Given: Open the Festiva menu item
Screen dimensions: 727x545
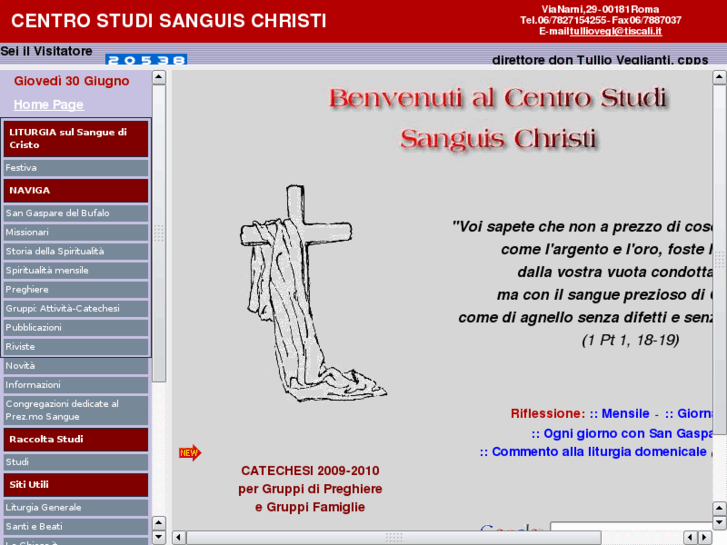Looking at the screenshot, I should 76,168.
